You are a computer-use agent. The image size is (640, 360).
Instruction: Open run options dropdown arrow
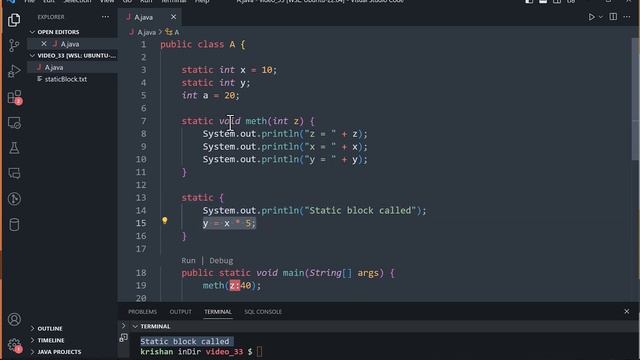(x=601, y=17)
